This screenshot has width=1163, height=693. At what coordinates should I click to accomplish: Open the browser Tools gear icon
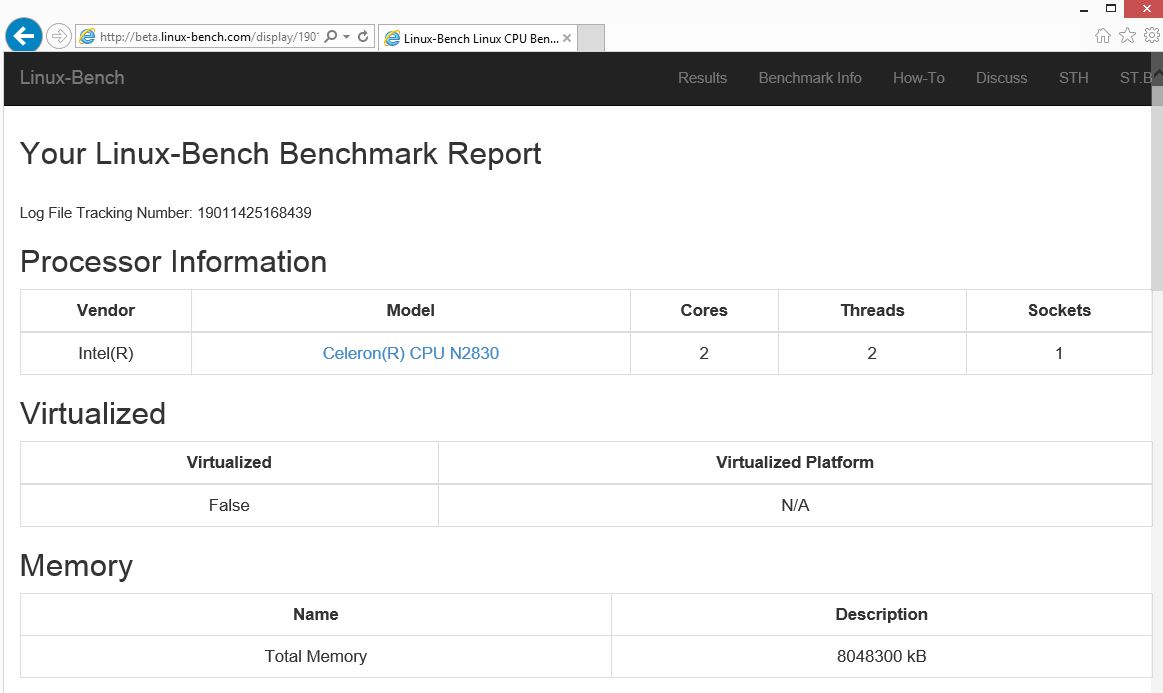coord(1151,36)
